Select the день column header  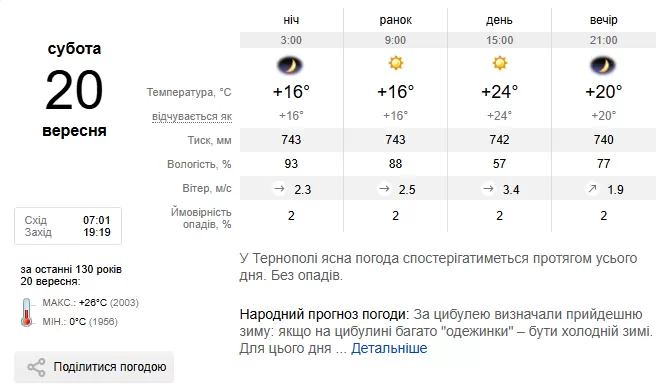click(499, 20)
